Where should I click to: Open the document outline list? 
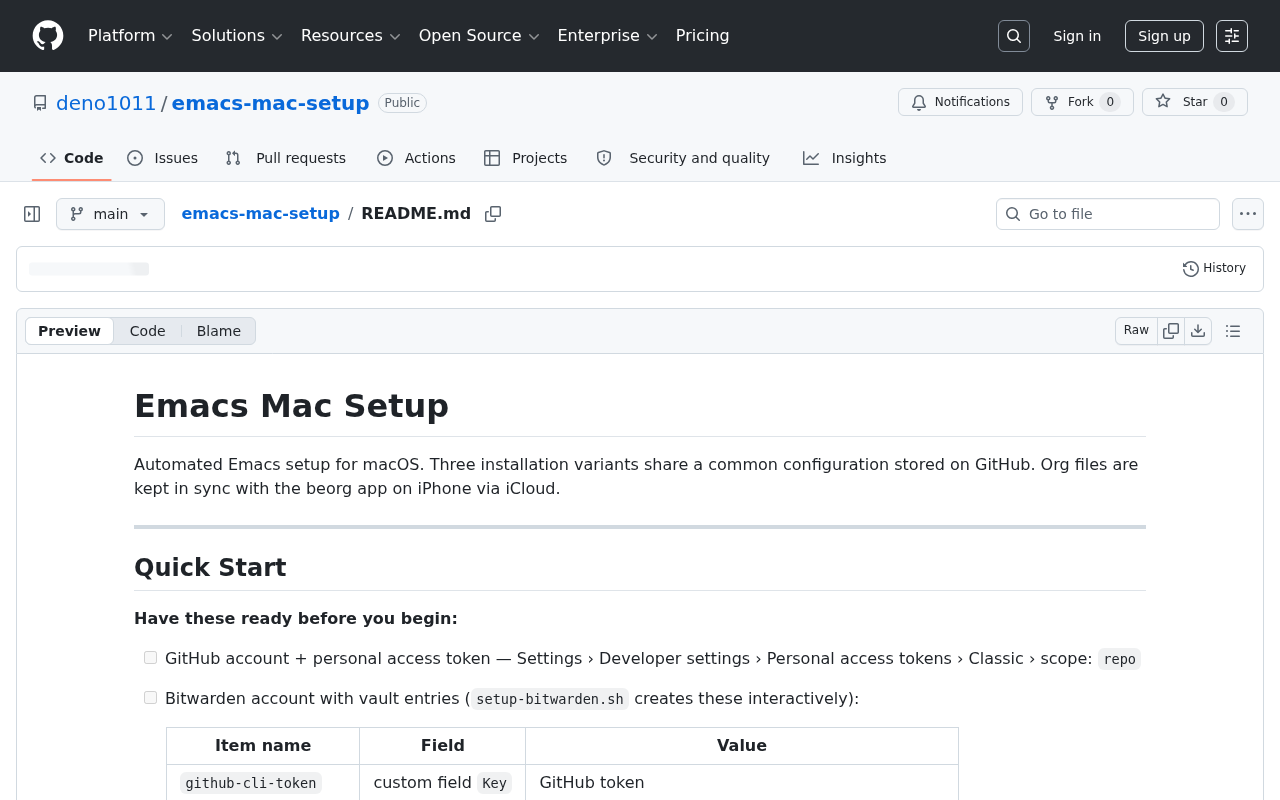[x=1233, y=331]
